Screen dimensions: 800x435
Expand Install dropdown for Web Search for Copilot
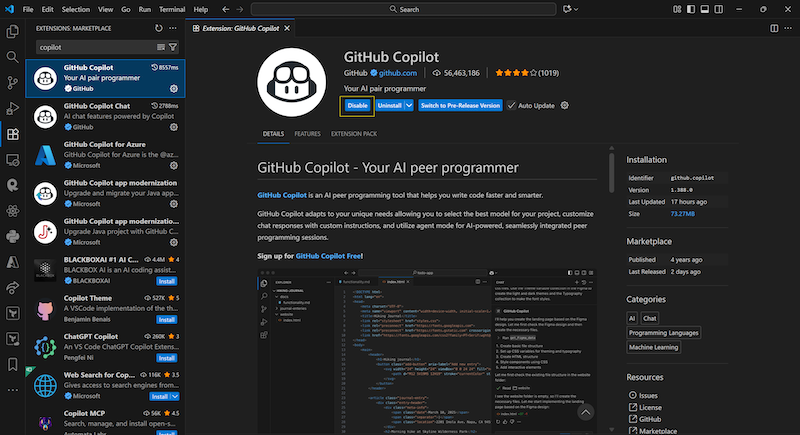[x=175, y=396]
